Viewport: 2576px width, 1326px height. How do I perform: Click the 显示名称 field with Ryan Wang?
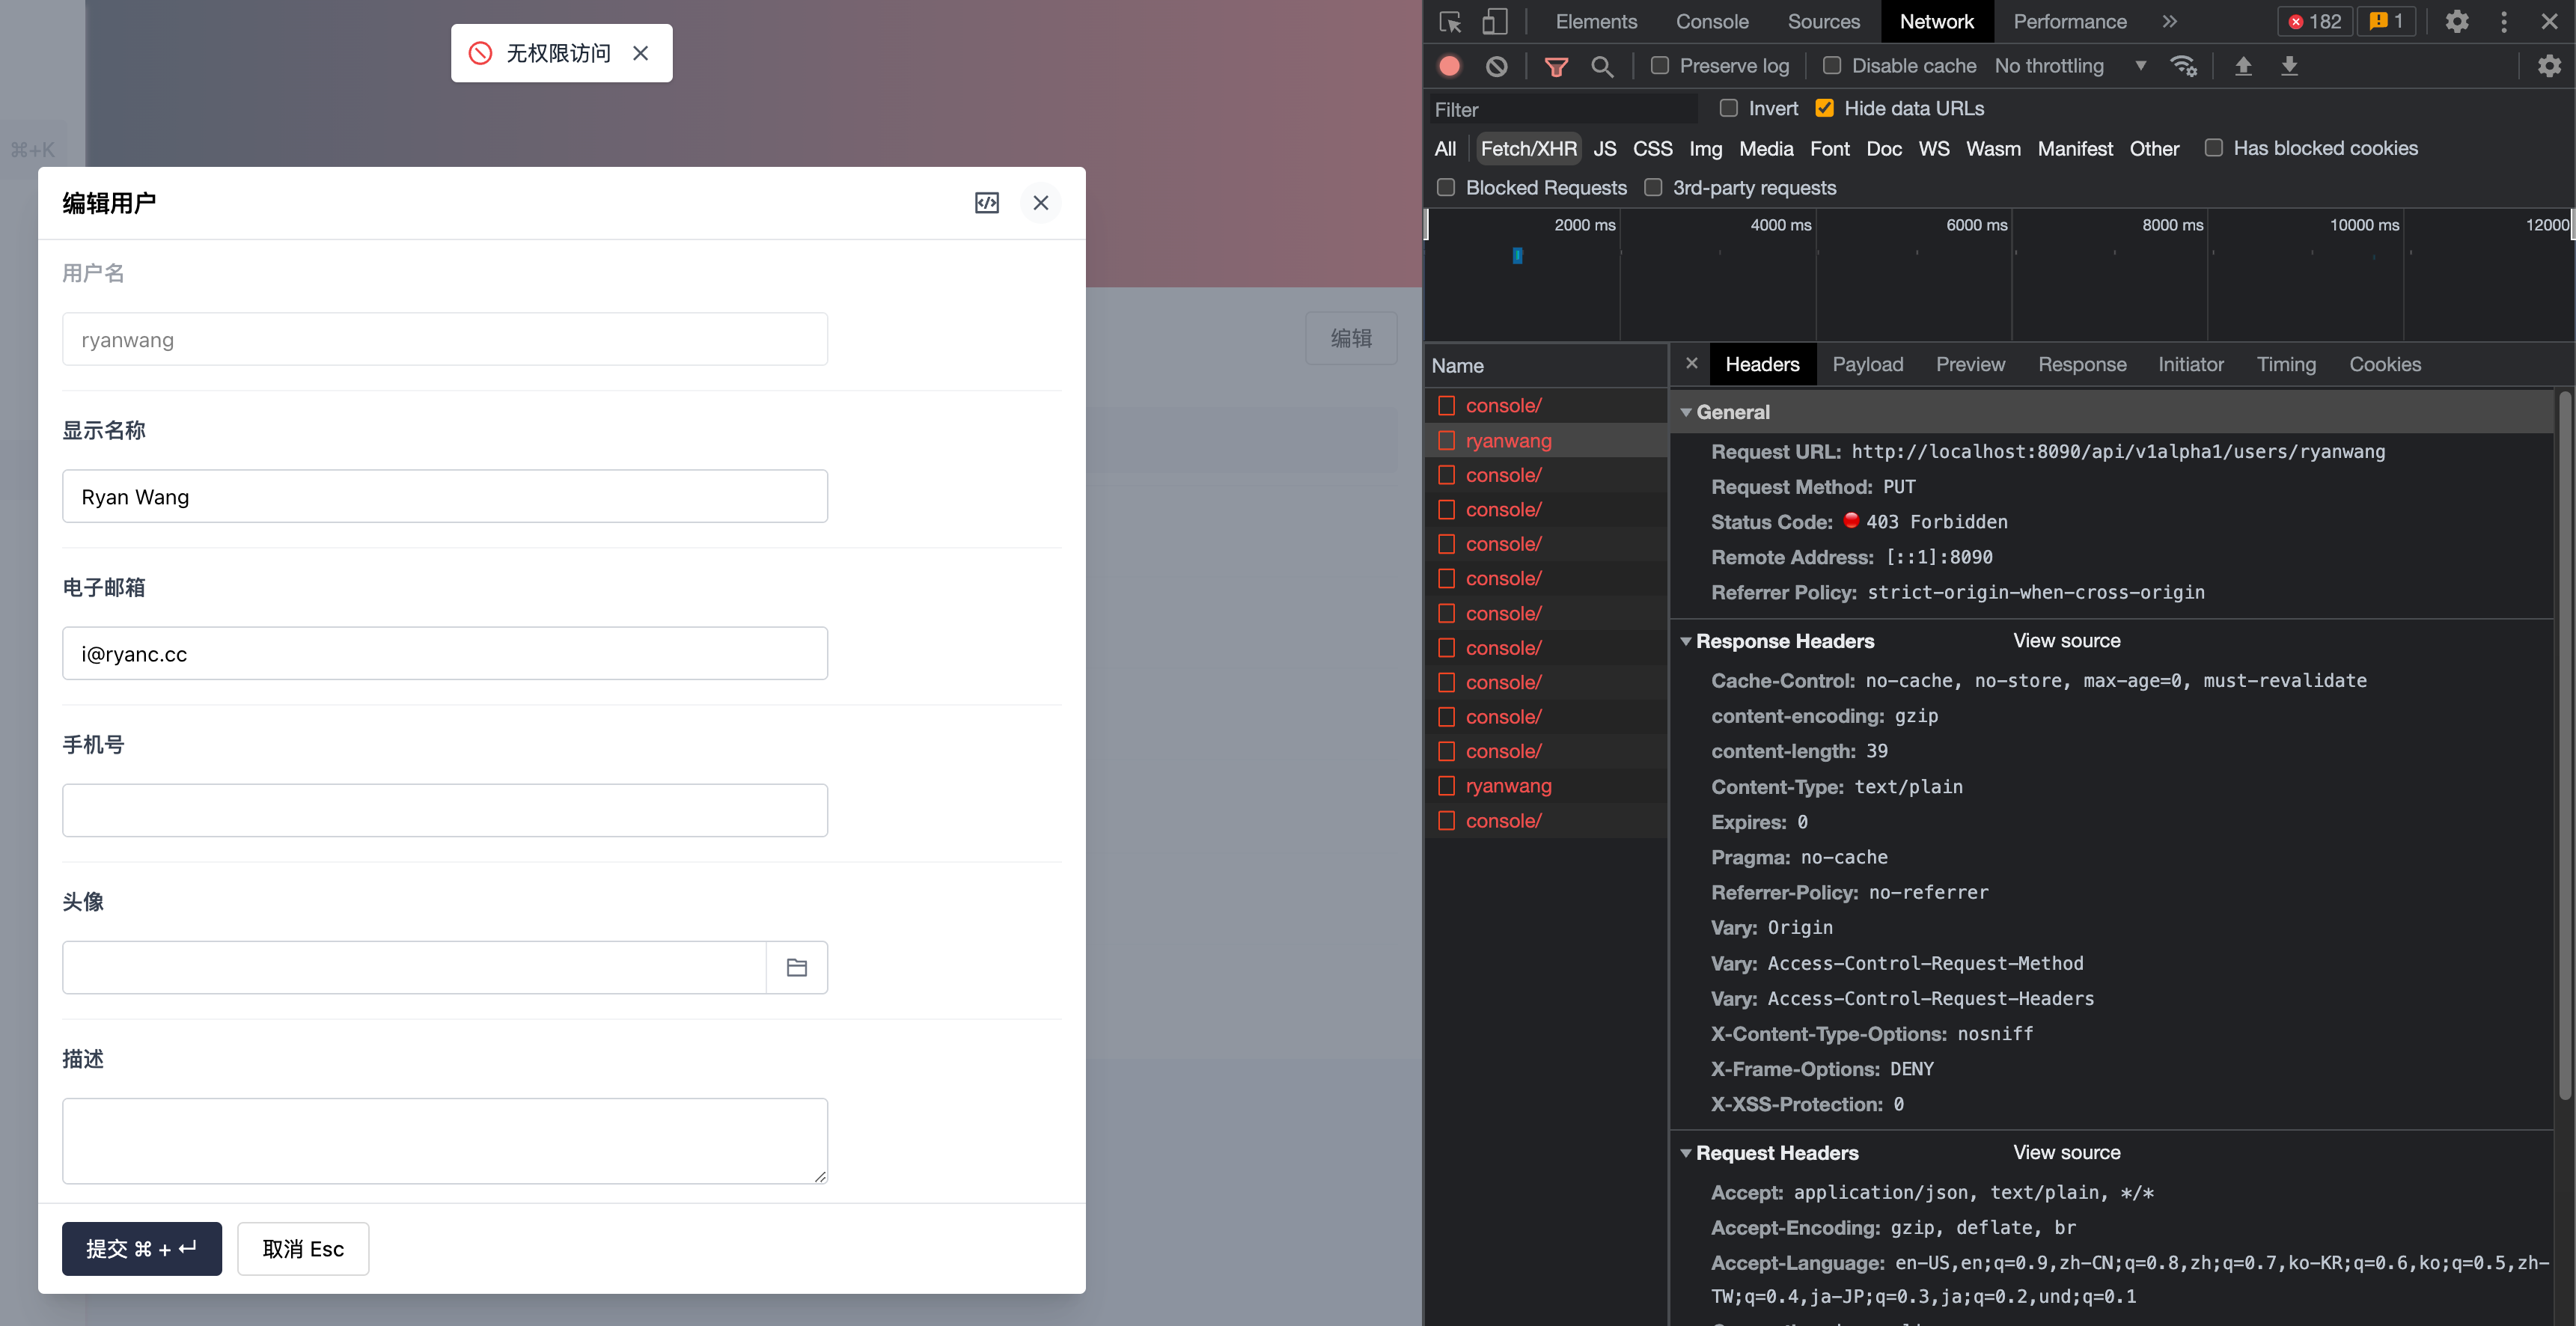click(445, 496)
